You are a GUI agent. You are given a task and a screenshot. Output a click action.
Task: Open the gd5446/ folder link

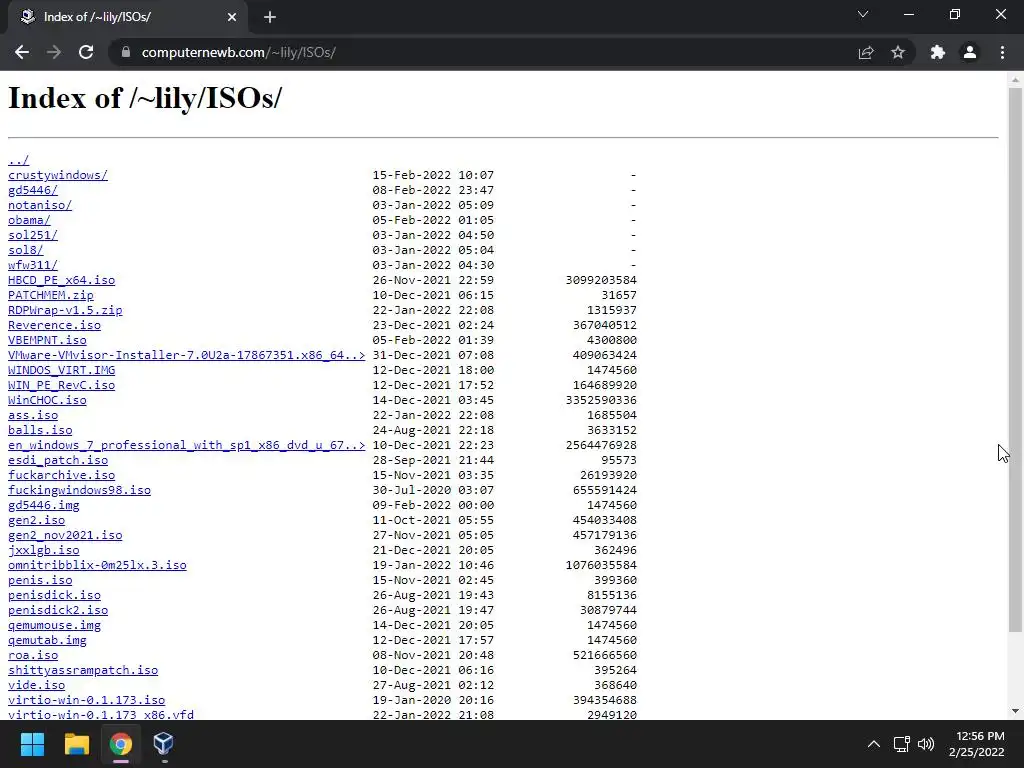click(x=33, y=190)
